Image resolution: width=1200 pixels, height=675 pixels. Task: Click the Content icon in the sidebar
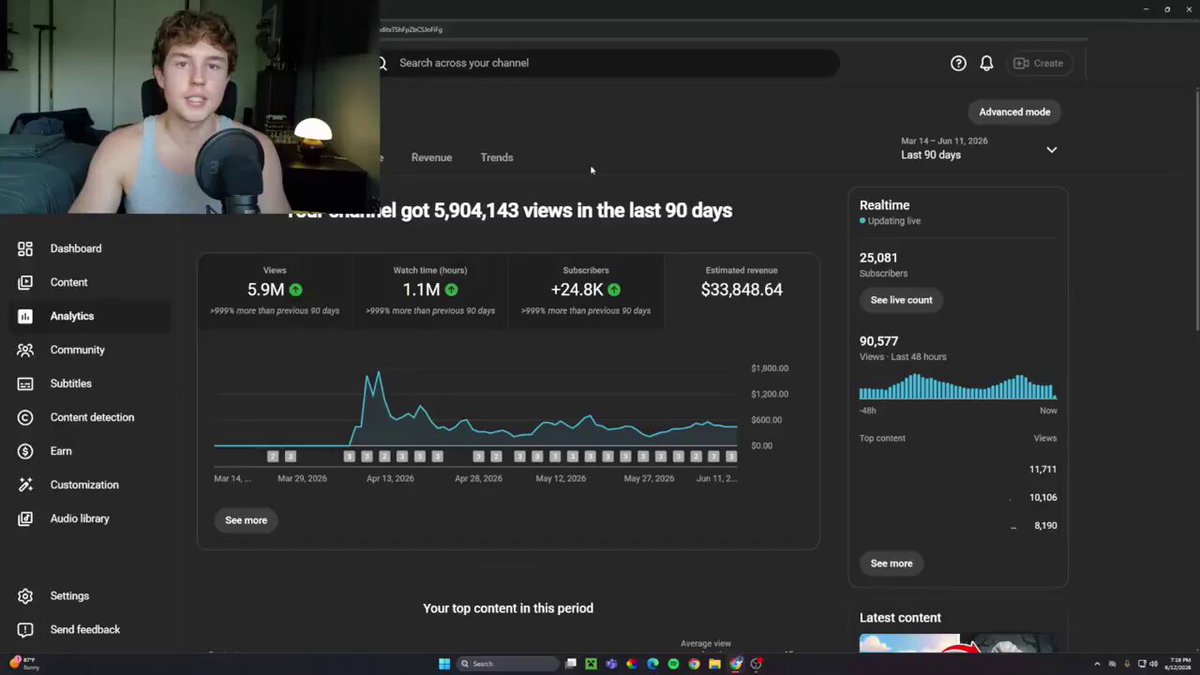26,283
